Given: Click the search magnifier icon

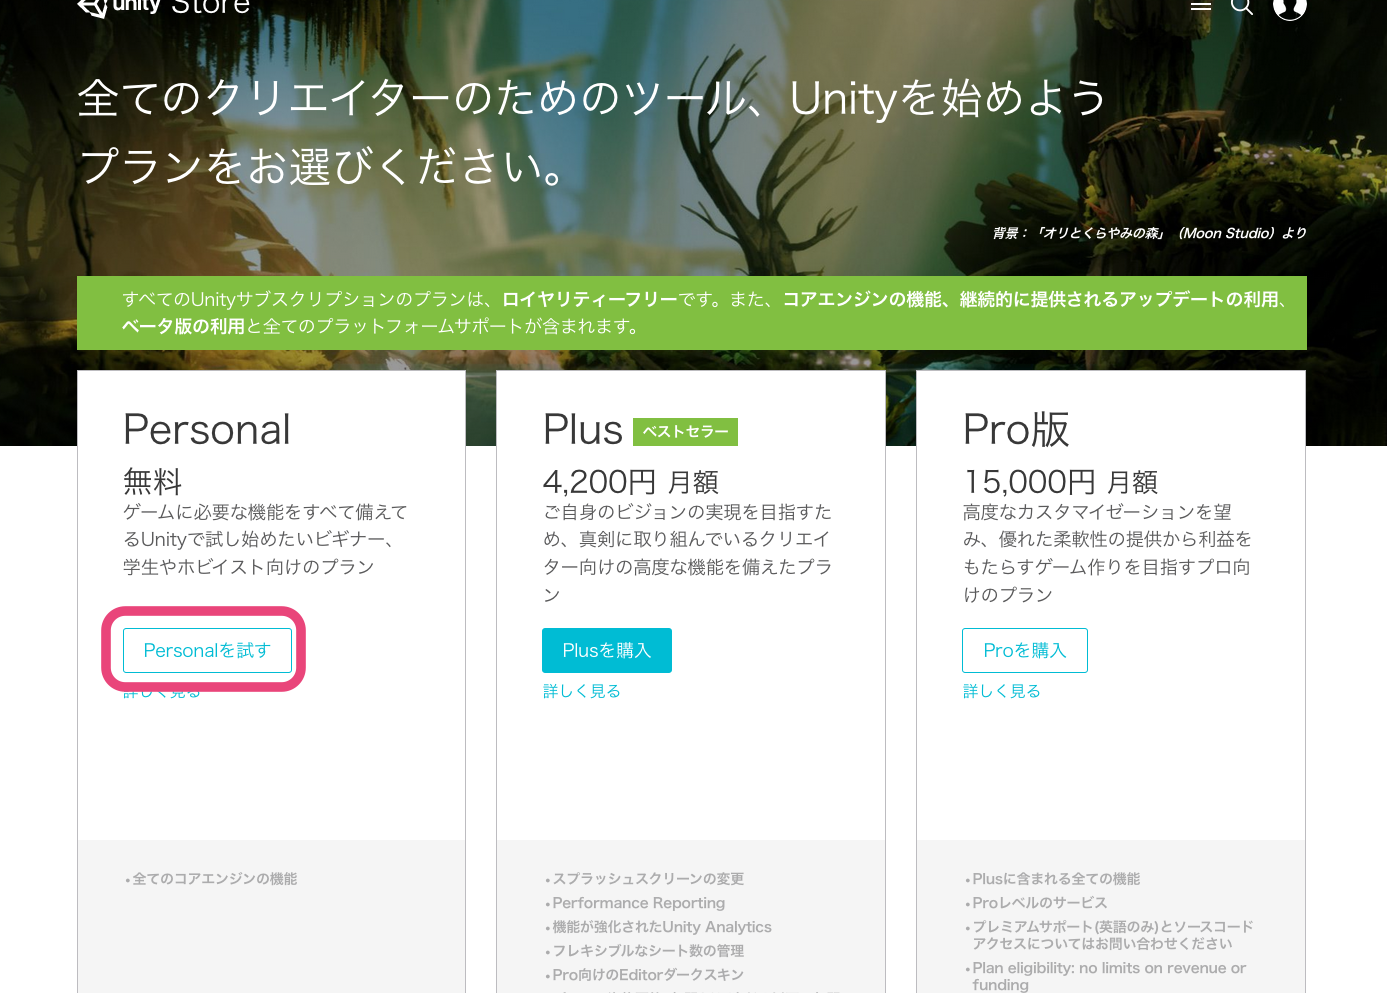Looking at the screenshot, I should pos(1242,6).
